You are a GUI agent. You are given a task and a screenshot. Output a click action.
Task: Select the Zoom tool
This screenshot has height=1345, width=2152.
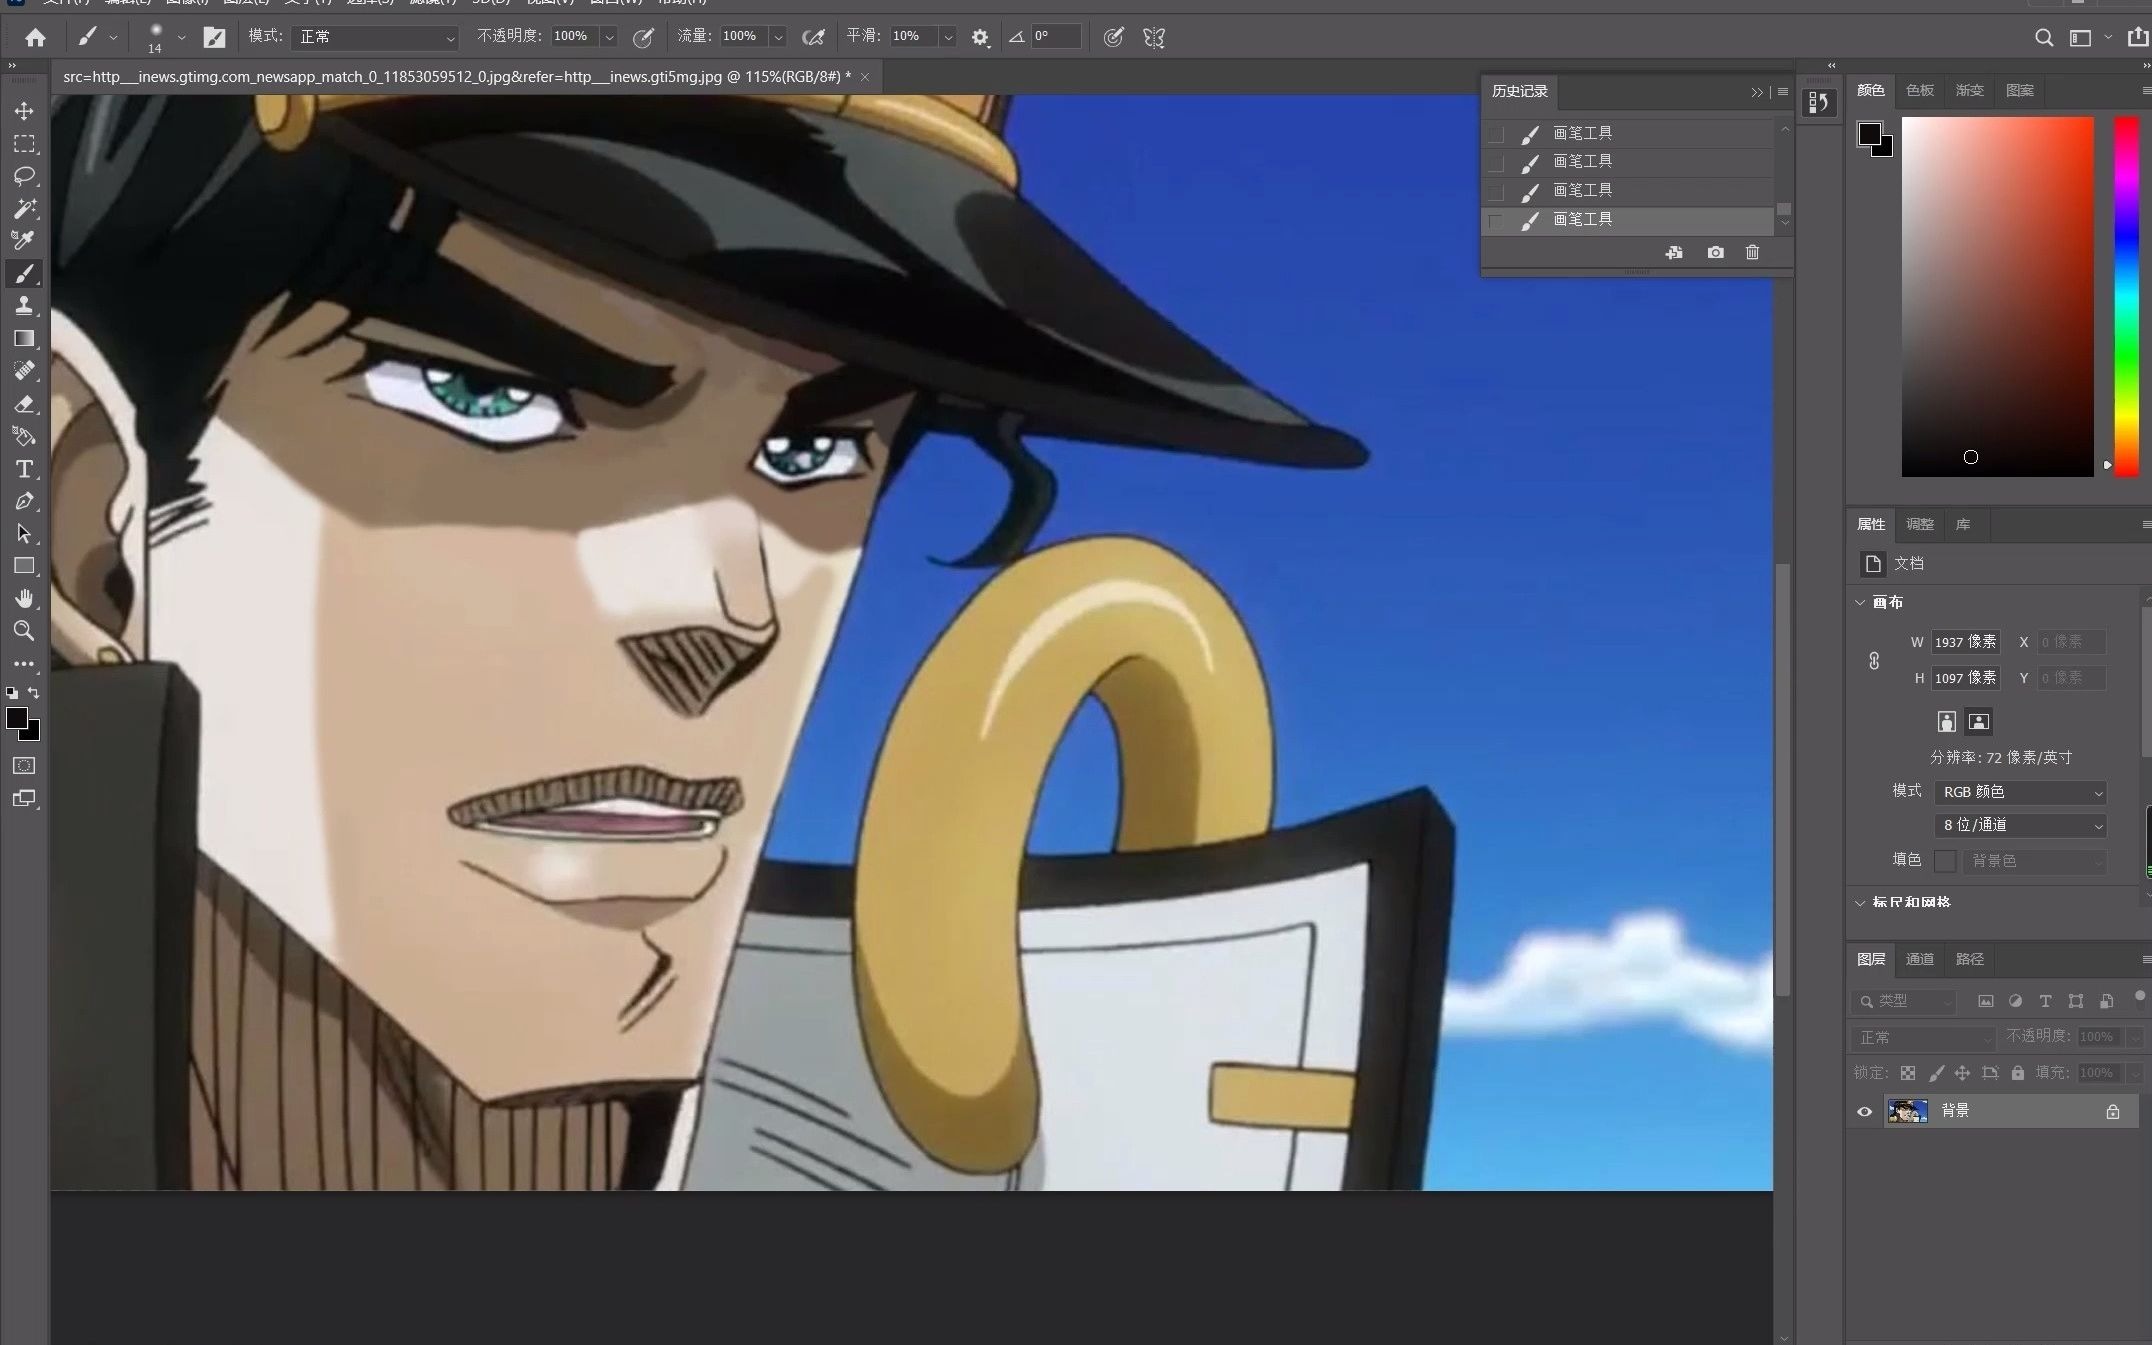(x=24, y=630)
